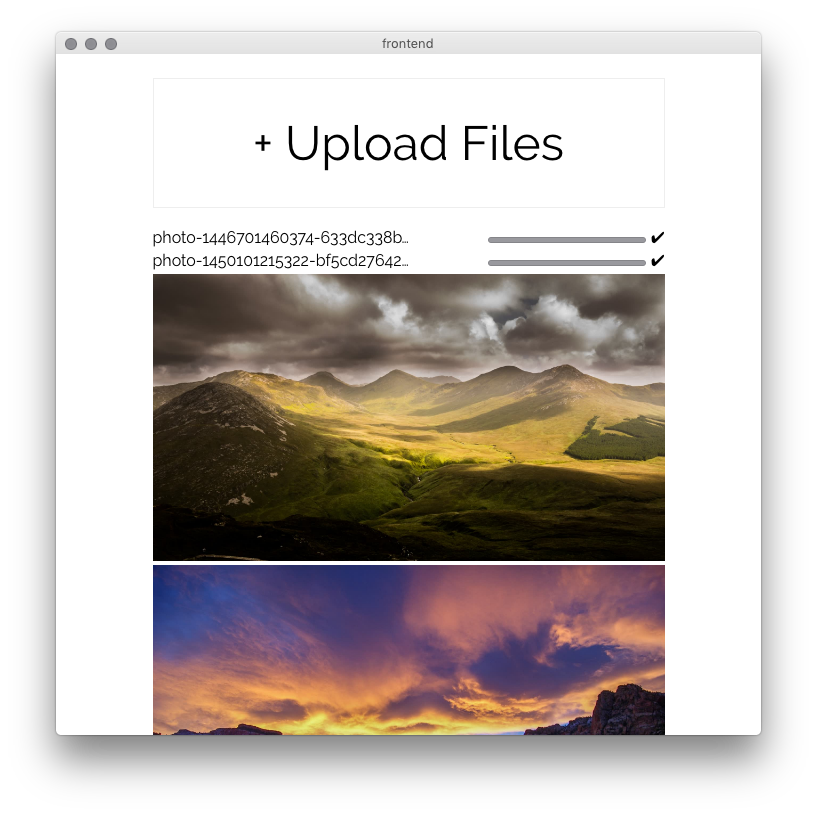Select file name photo-1450101215322-bf5cd27642…
The image size is (817, 815).
tap(280, 261)
